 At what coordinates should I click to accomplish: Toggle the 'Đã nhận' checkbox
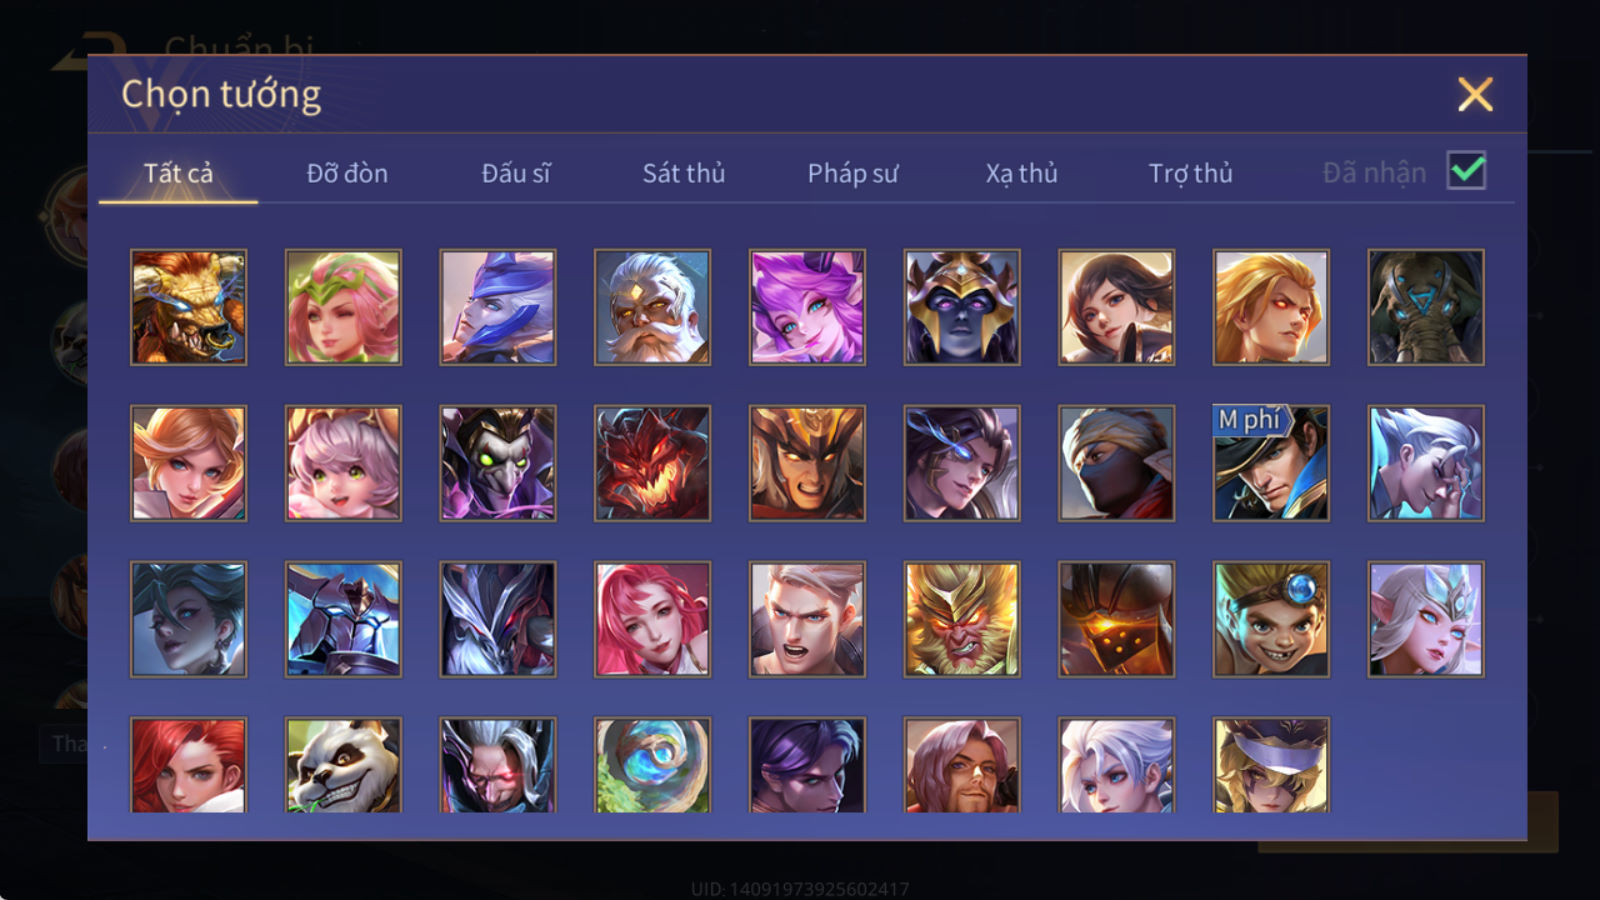[x=1466, y=171]
